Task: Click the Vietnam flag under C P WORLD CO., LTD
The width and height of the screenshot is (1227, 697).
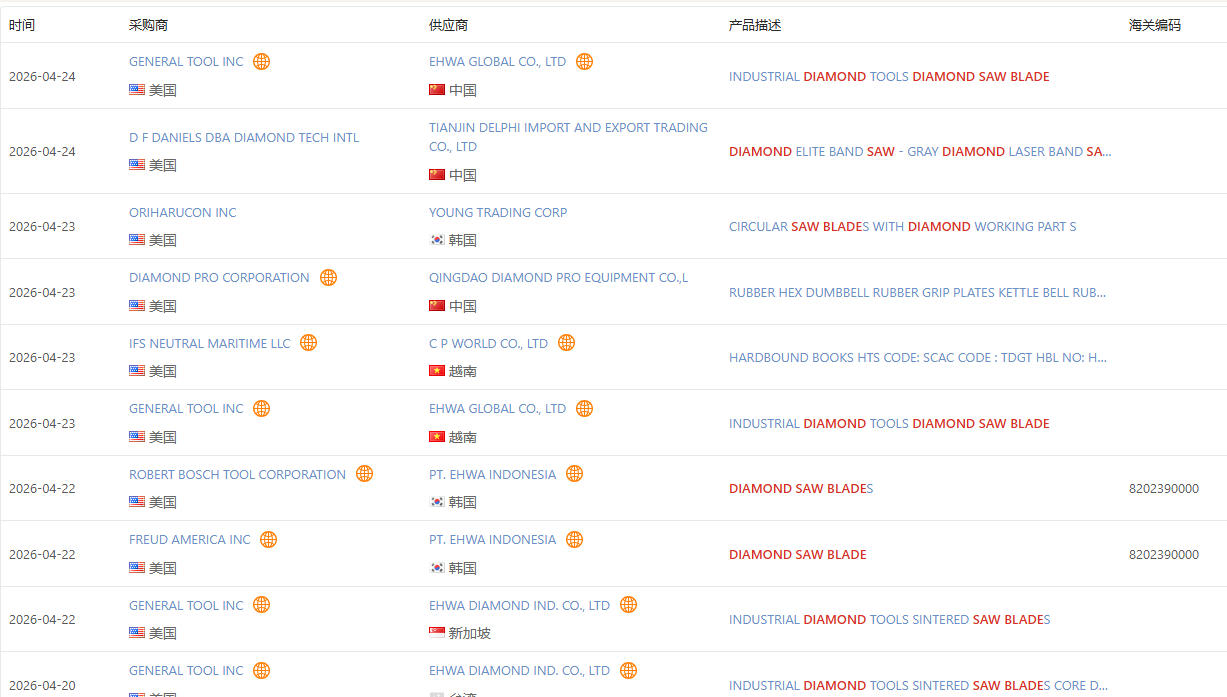Action: tap(437, 371)
